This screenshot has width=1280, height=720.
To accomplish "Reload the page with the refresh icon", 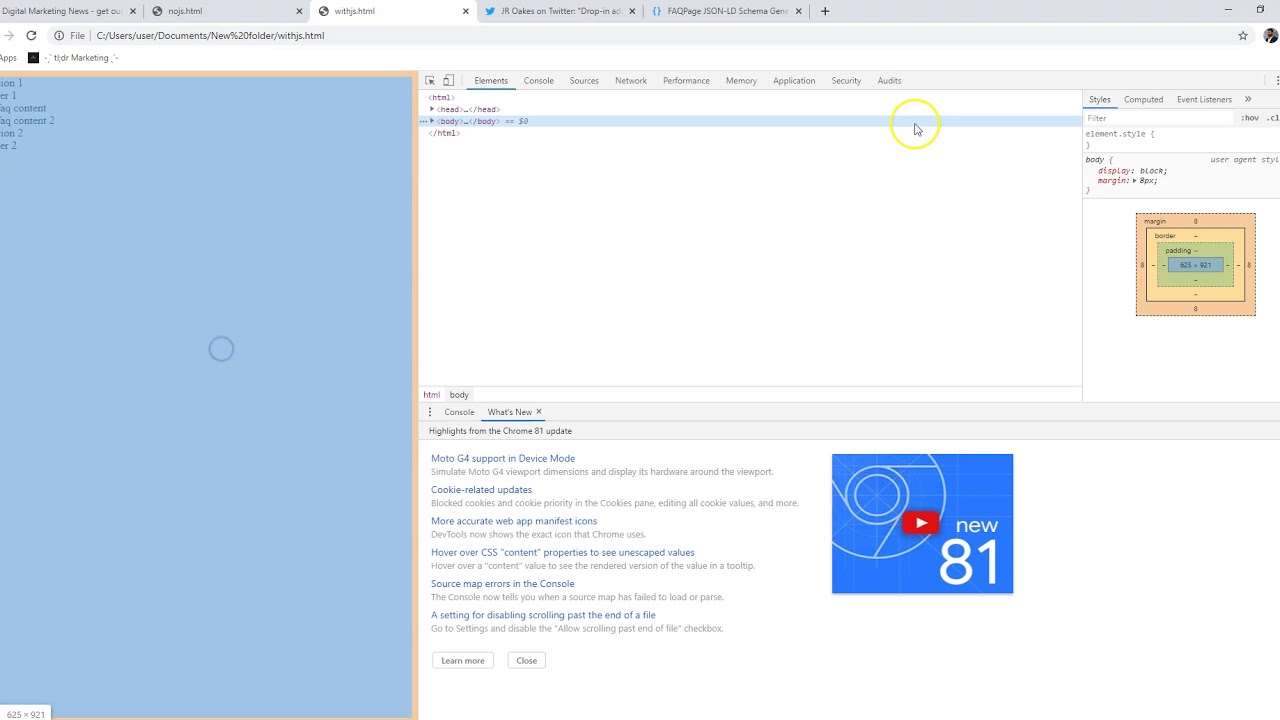I will pos(31,36).
